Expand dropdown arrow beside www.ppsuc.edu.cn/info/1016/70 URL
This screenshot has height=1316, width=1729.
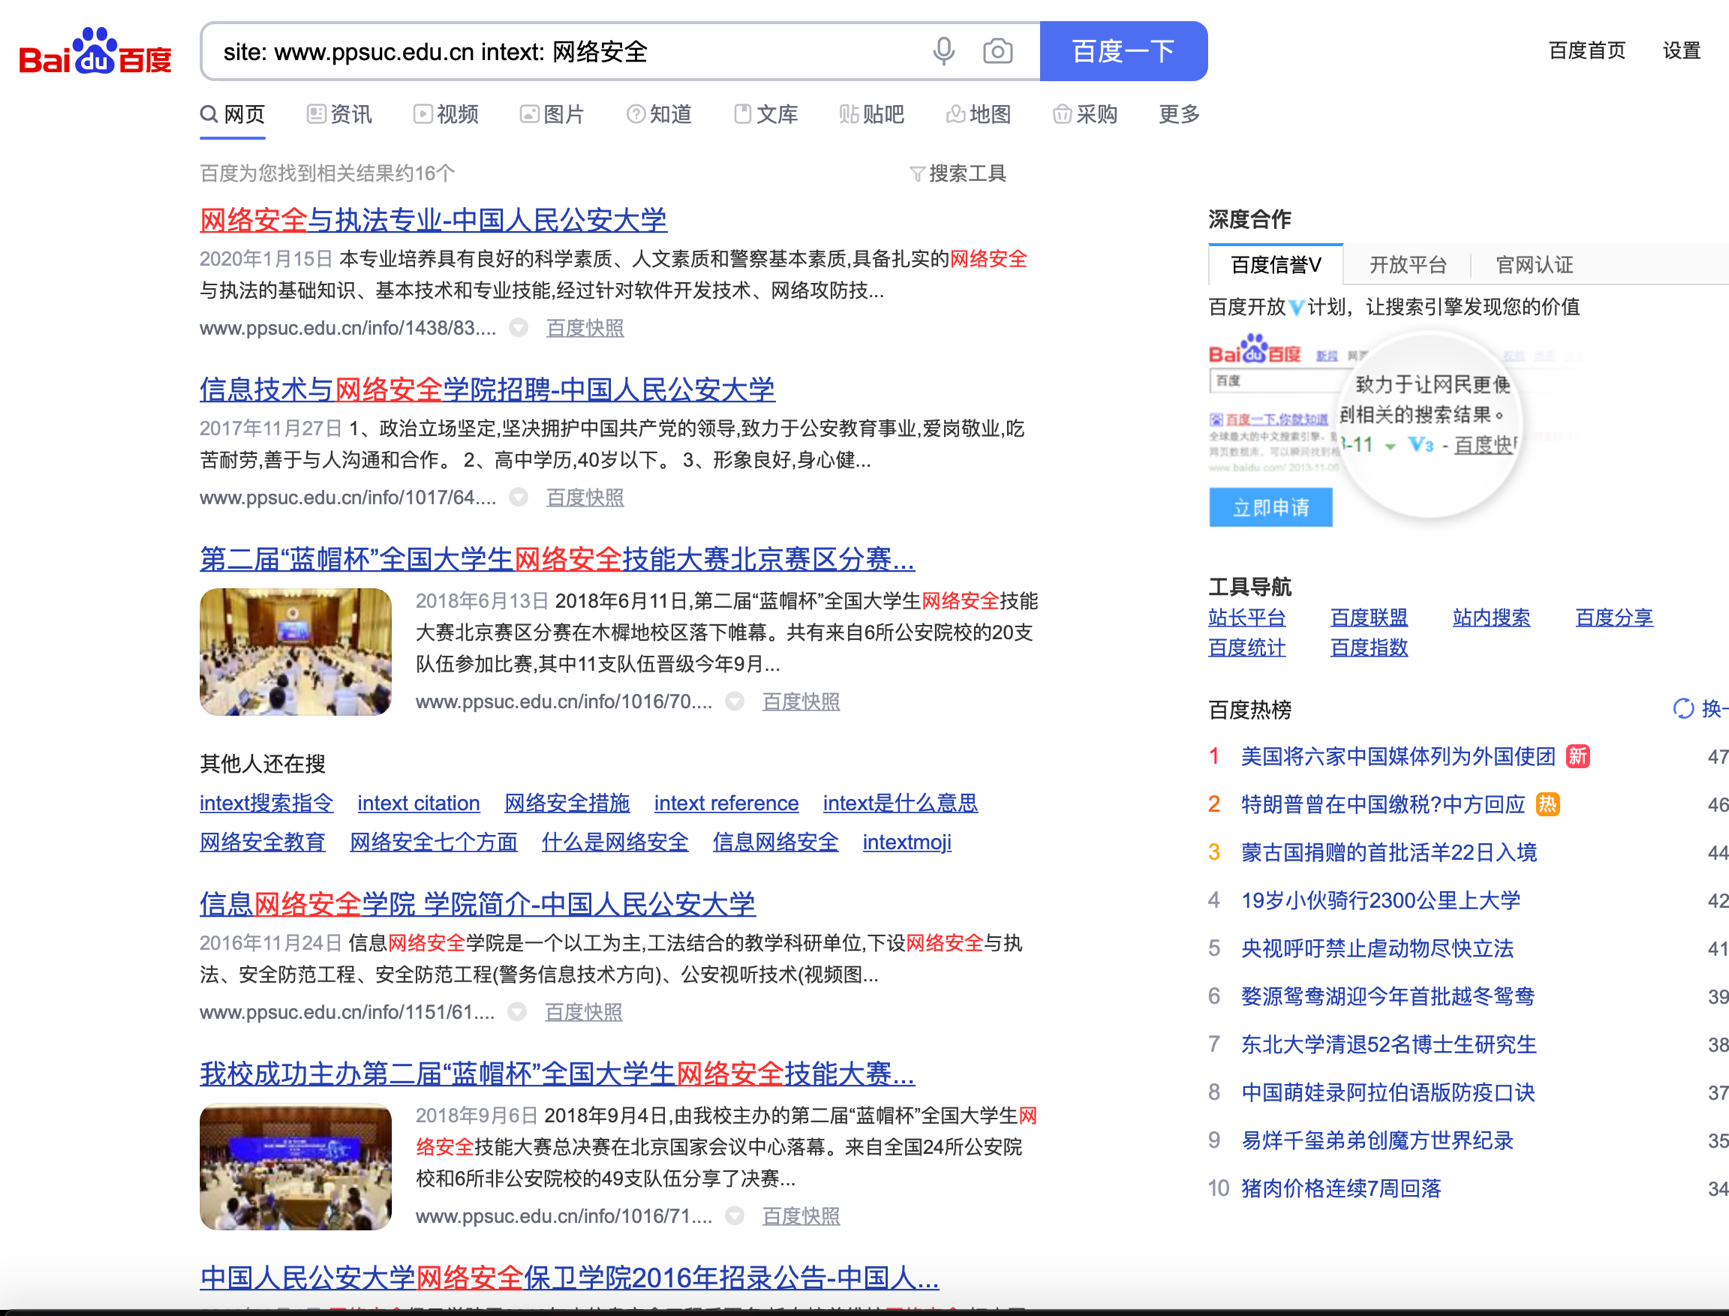(734, 701)
